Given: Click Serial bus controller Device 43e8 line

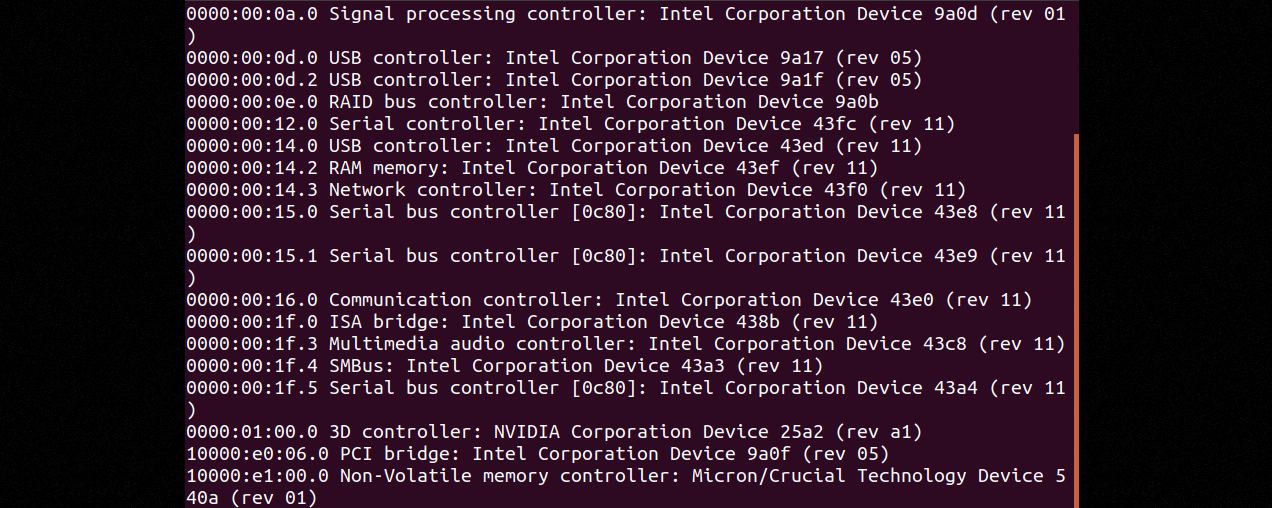Looking at the screenshot, I should (626, 212).
